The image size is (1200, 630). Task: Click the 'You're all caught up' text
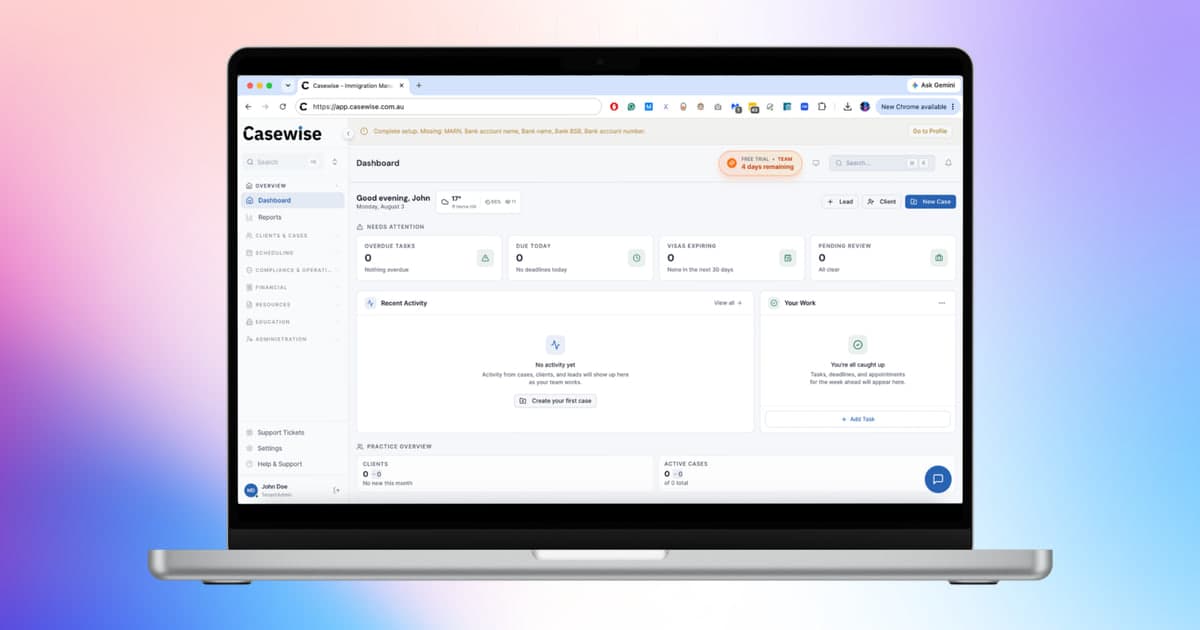coord(857,365)
